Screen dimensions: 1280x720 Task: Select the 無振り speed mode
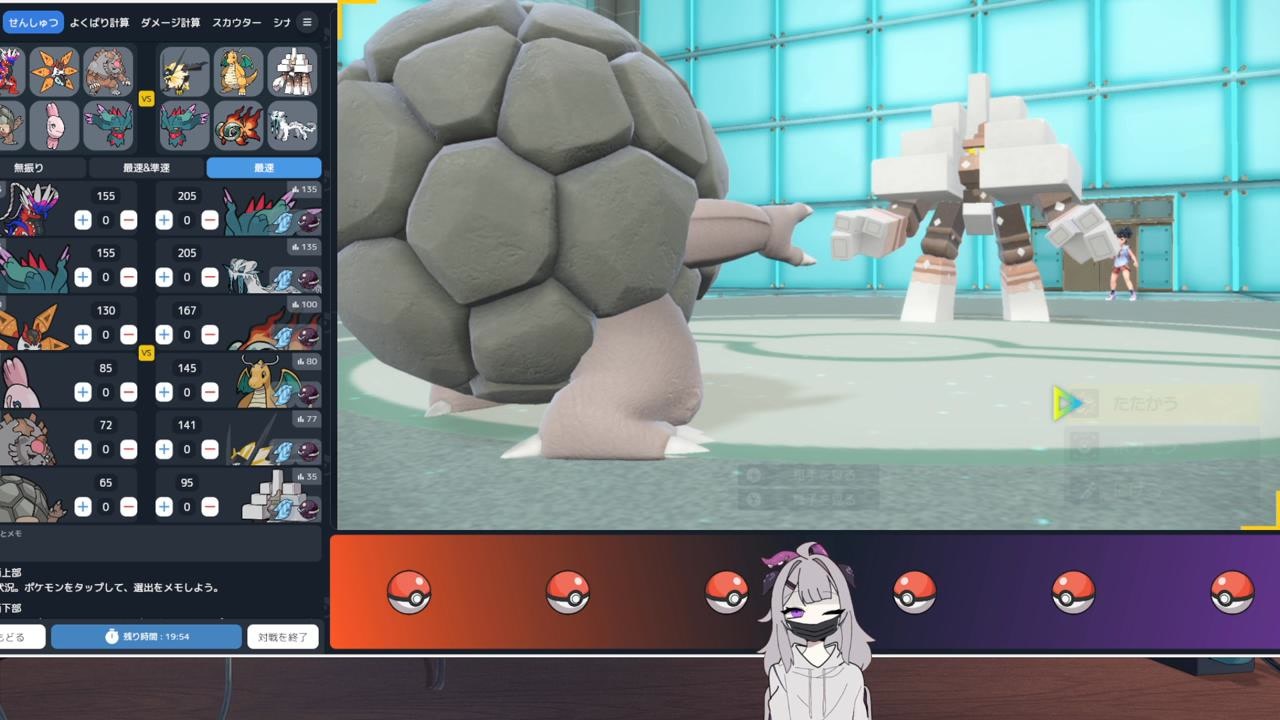(x=29, y=168)
